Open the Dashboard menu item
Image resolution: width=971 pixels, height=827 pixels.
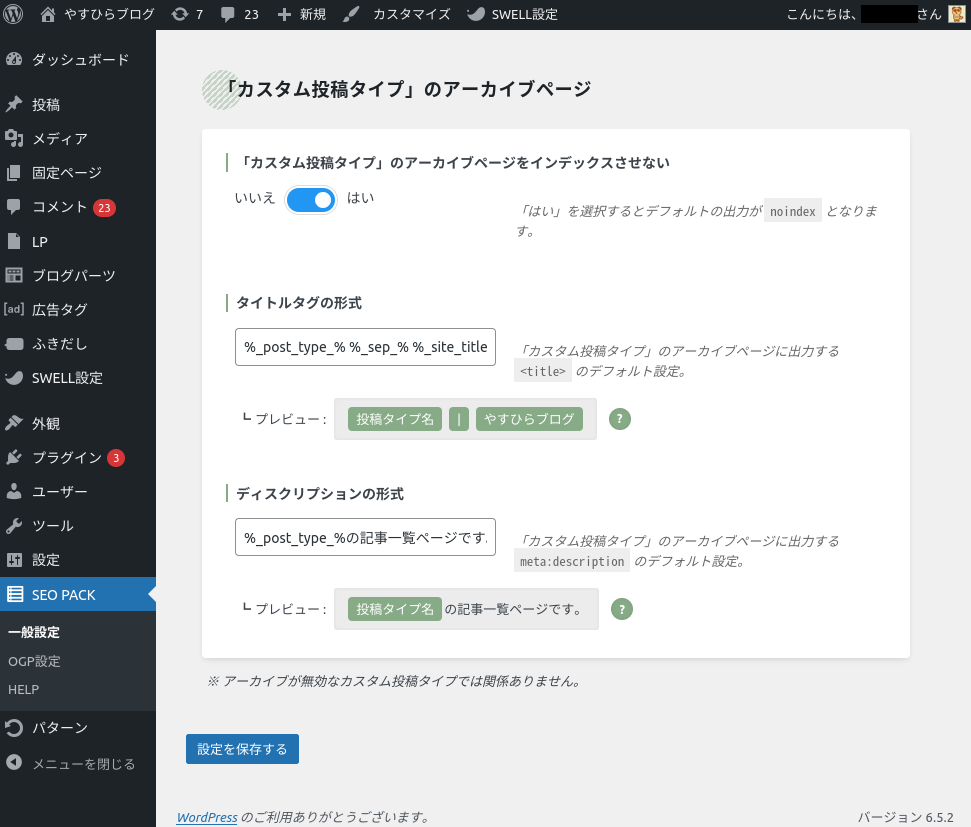(x=79, y=60)
